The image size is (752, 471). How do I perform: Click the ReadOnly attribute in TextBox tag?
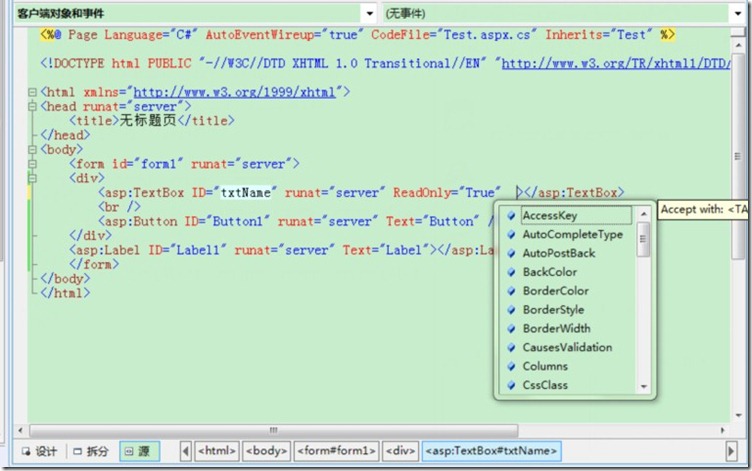[x=422, y=193]
